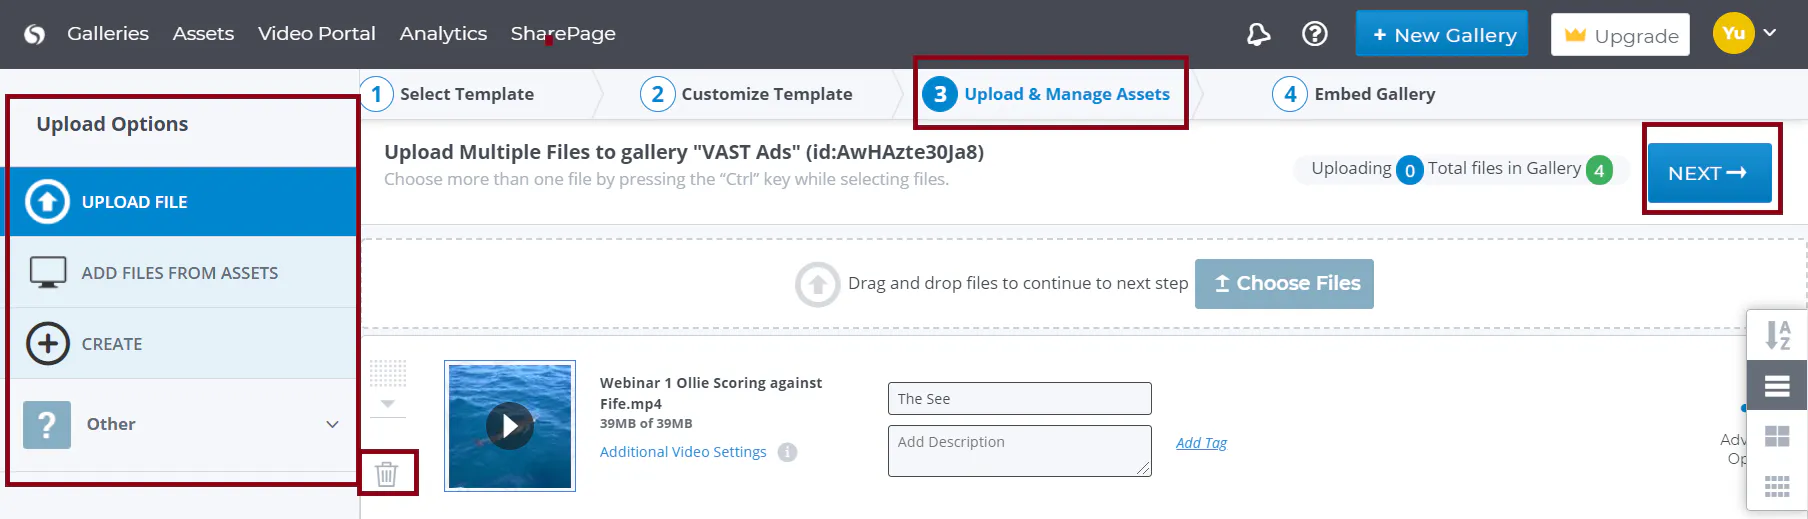Go to step 2 Customize Template
Screen dimensions: 1808x519
tap(747, 94)
